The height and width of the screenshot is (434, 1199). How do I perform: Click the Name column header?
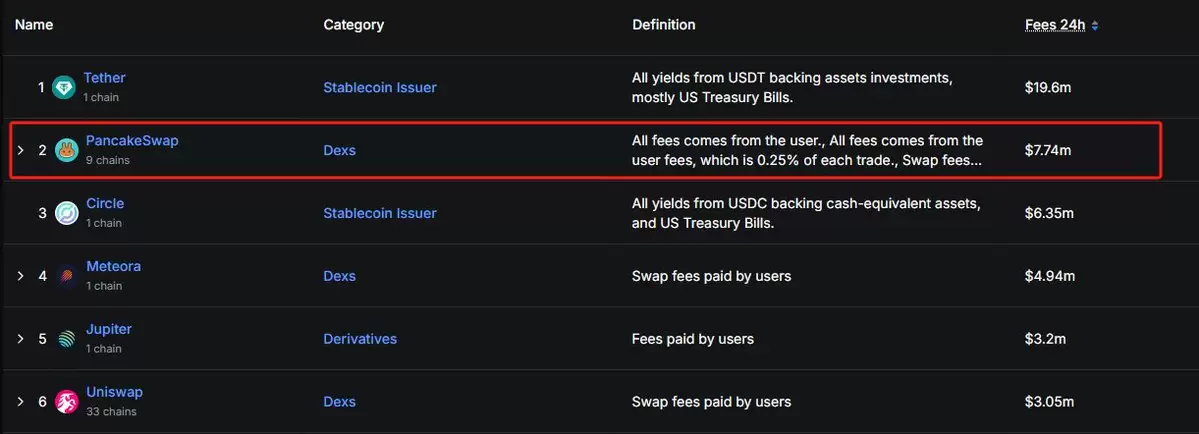click(34, 24)
